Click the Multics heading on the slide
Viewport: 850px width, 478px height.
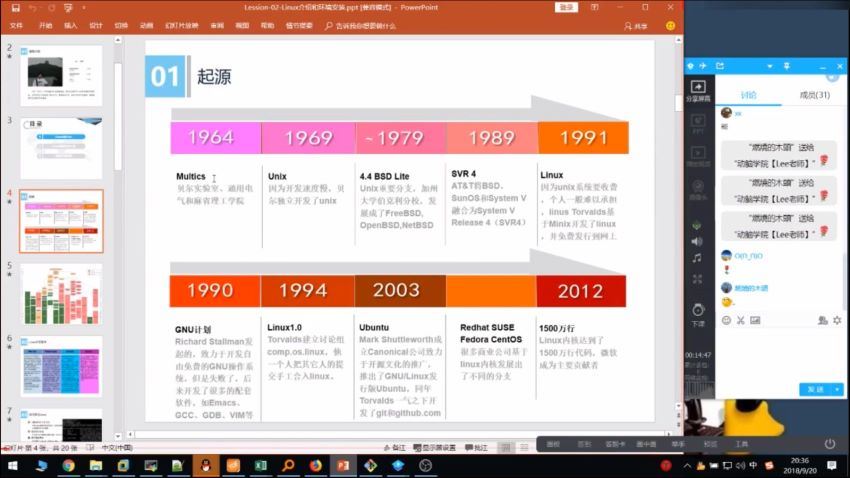[191, 176]
